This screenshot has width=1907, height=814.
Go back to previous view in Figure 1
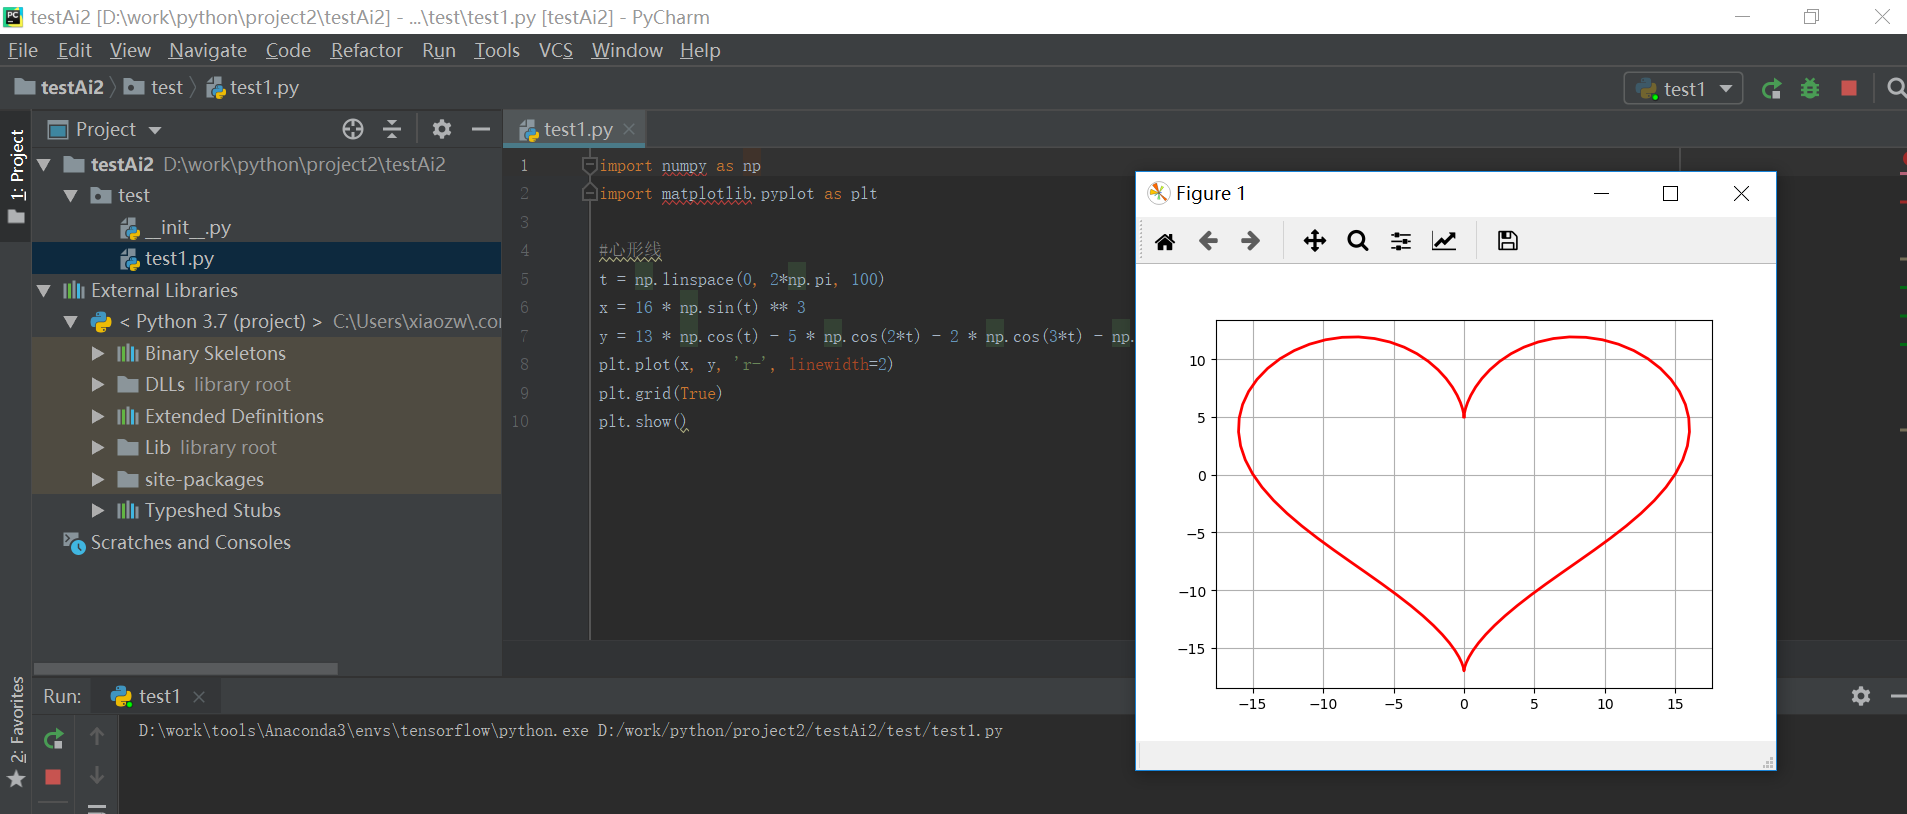(x=1208, y=241)
